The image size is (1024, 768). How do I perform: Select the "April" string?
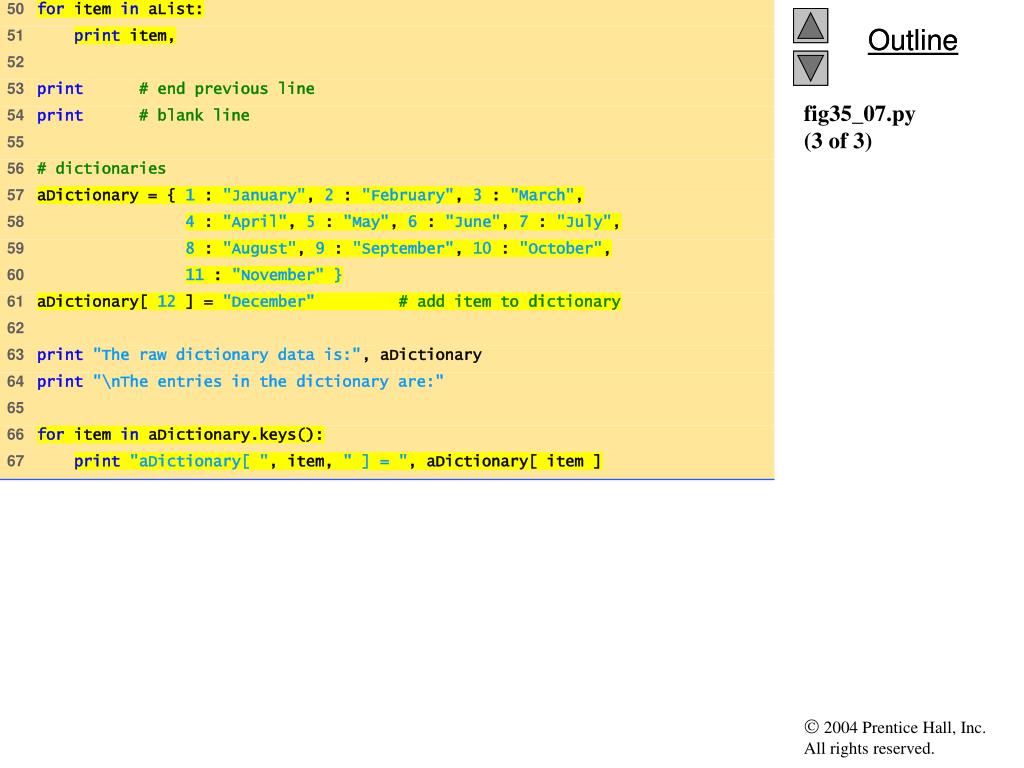click(x=255, y=222)
